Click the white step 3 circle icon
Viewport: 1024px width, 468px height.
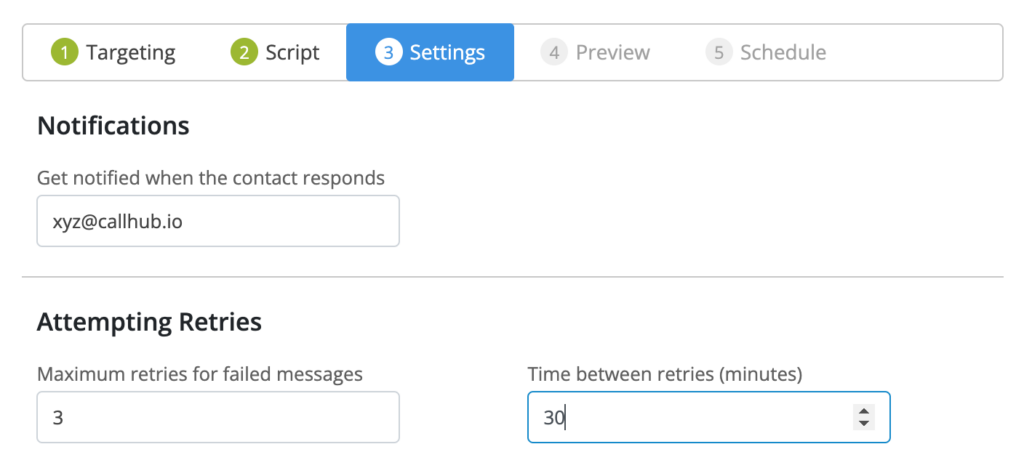click(389, 52)
